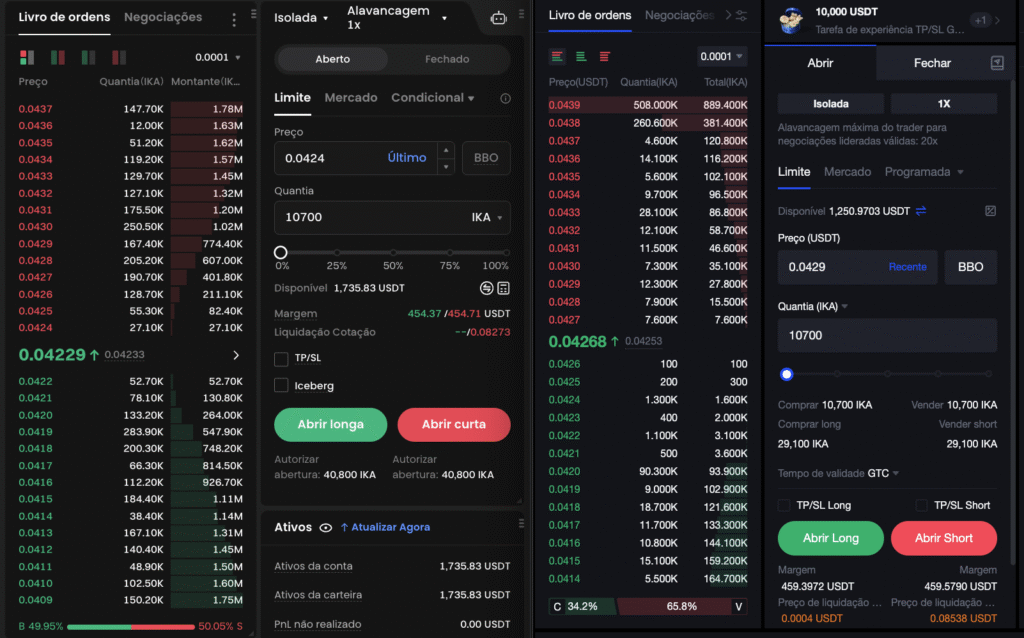Screen dimensions: 1024x638
Task: Open the Isolada margin mode dropdown
Action: coord(301,18)
